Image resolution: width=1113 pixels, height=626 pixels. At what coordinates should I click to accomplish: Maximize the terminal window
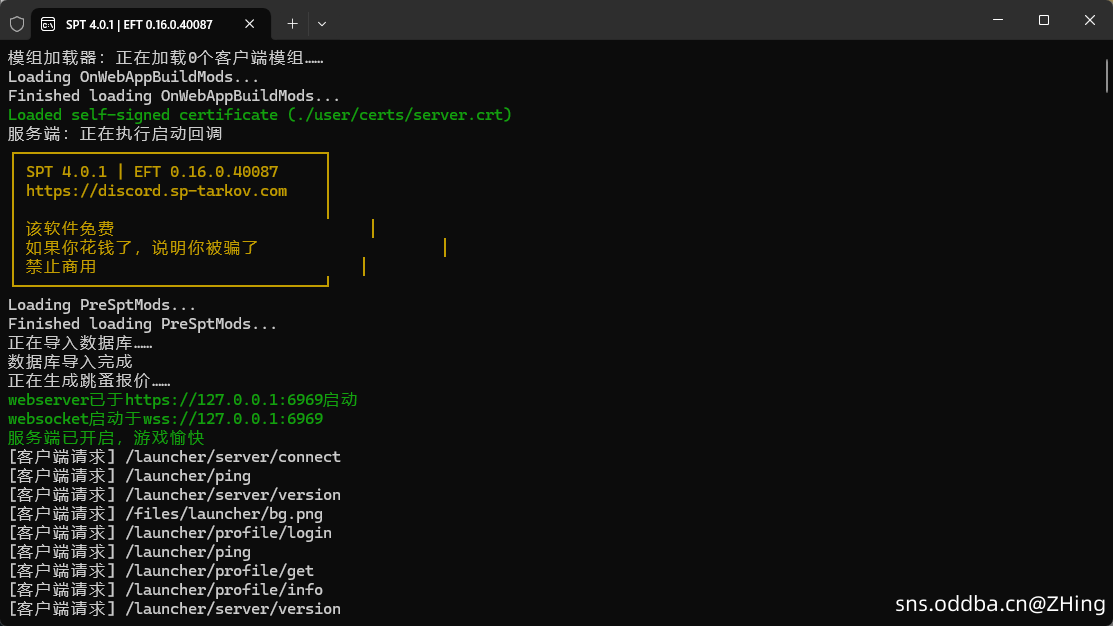(1043, 20)
